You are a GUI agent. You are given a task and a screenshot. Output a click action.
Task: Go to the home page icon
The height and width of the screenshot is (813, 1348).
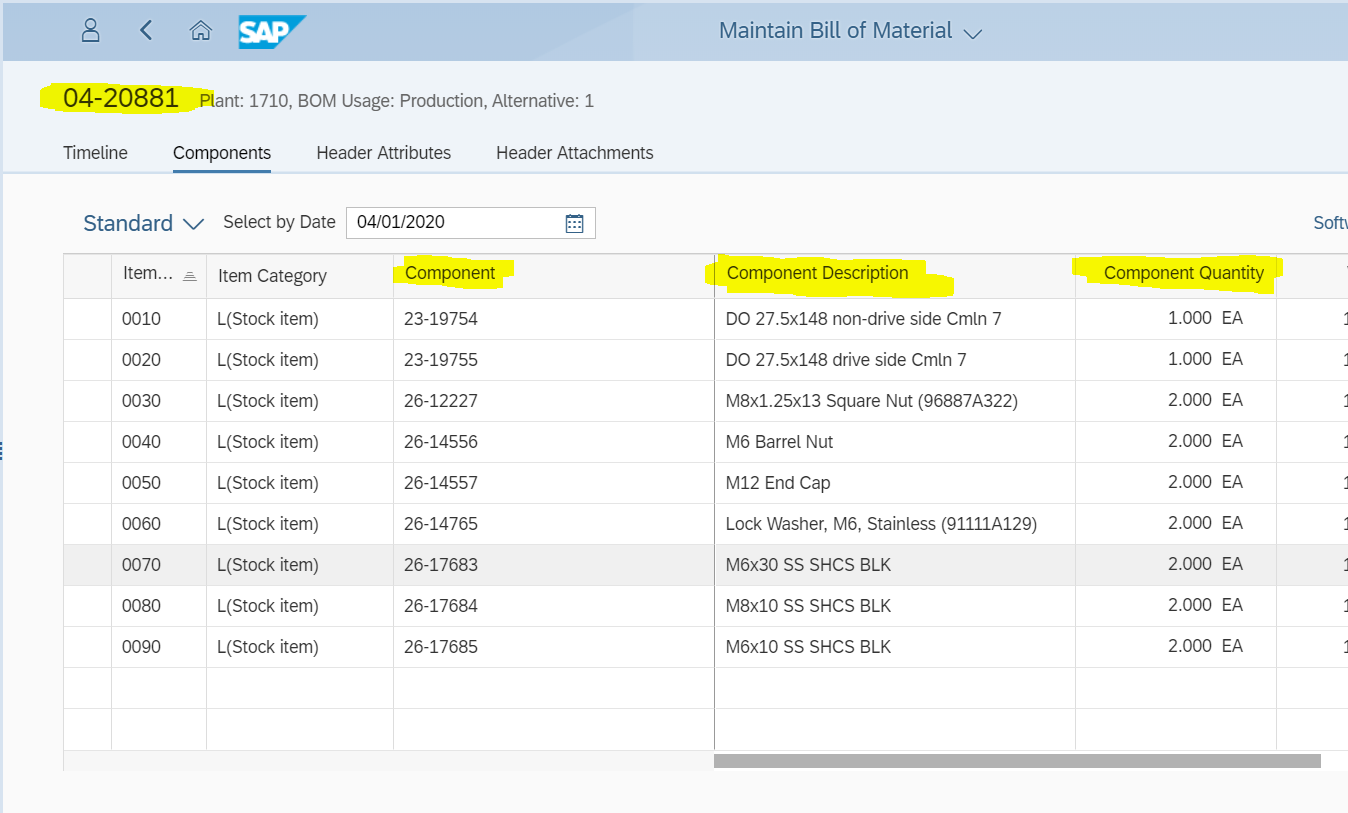[x=200, y=31]
